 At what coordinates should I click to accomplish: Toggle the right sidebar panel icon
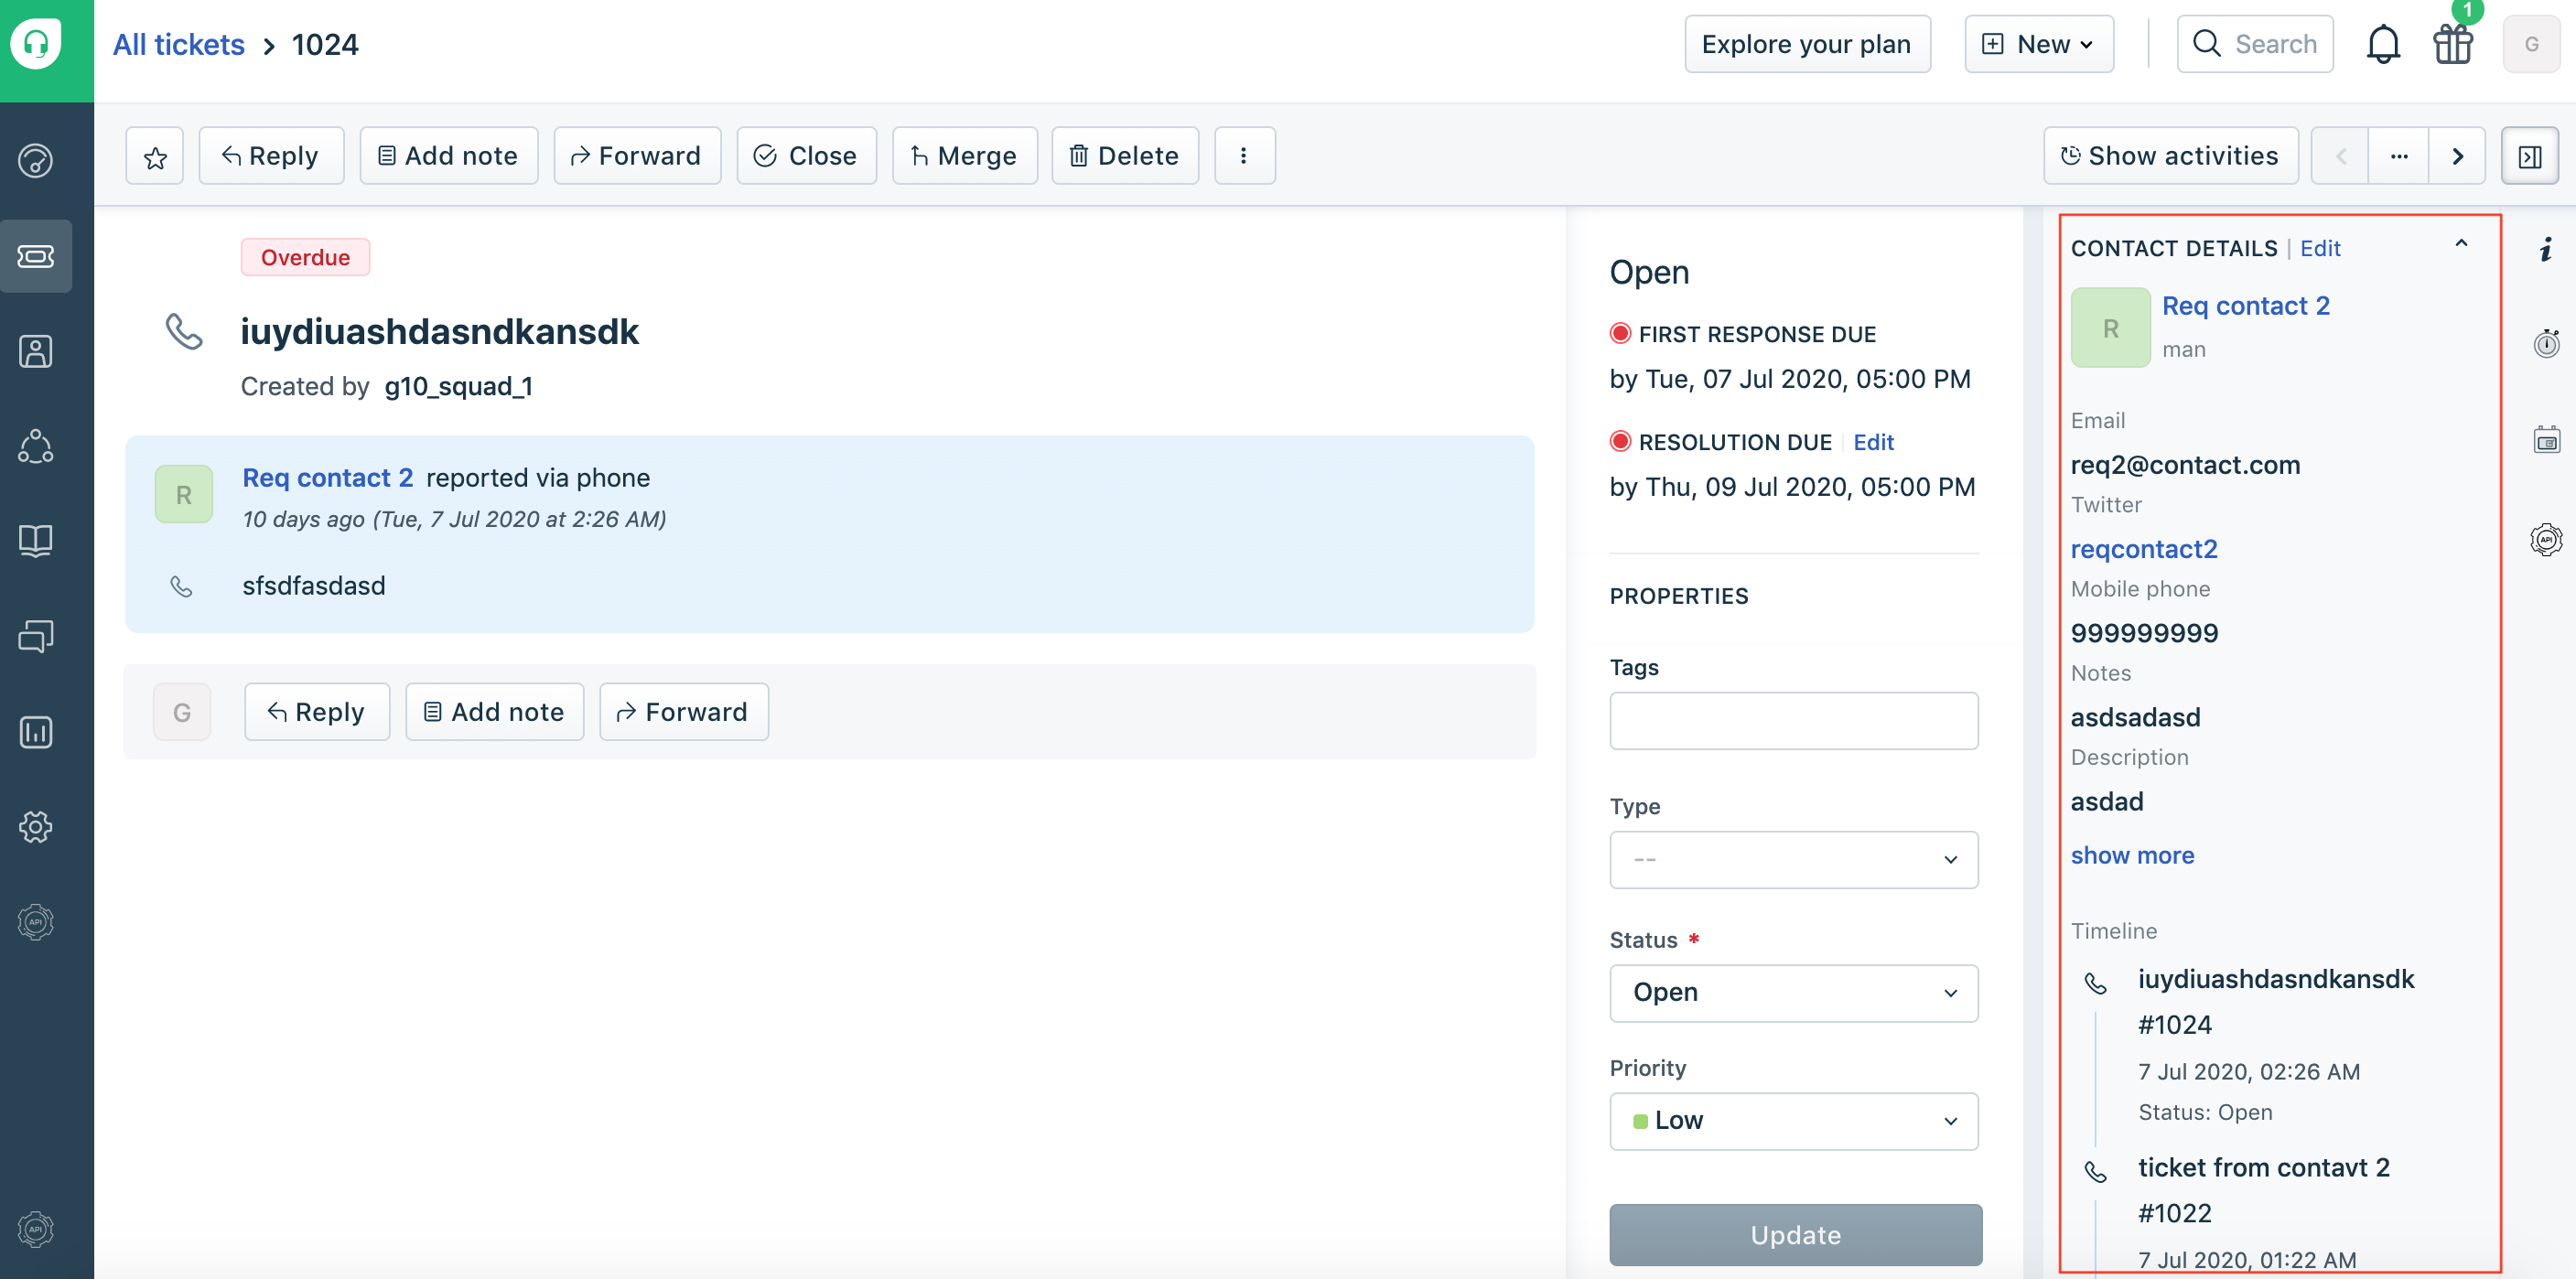(x=2530, y=156)
